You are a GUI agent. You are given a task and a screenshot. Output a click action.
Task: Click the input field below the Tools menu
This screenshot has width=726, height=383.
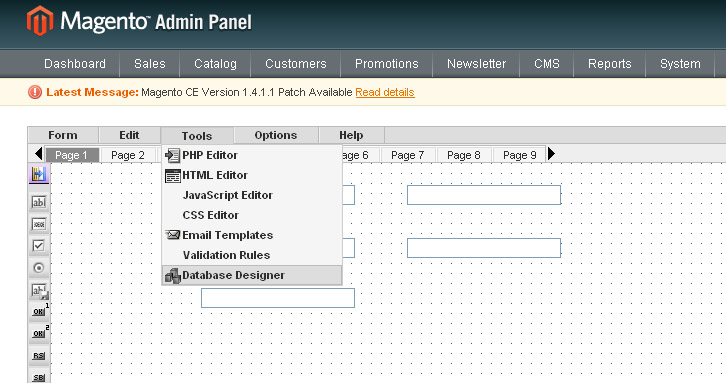[278, 298]
